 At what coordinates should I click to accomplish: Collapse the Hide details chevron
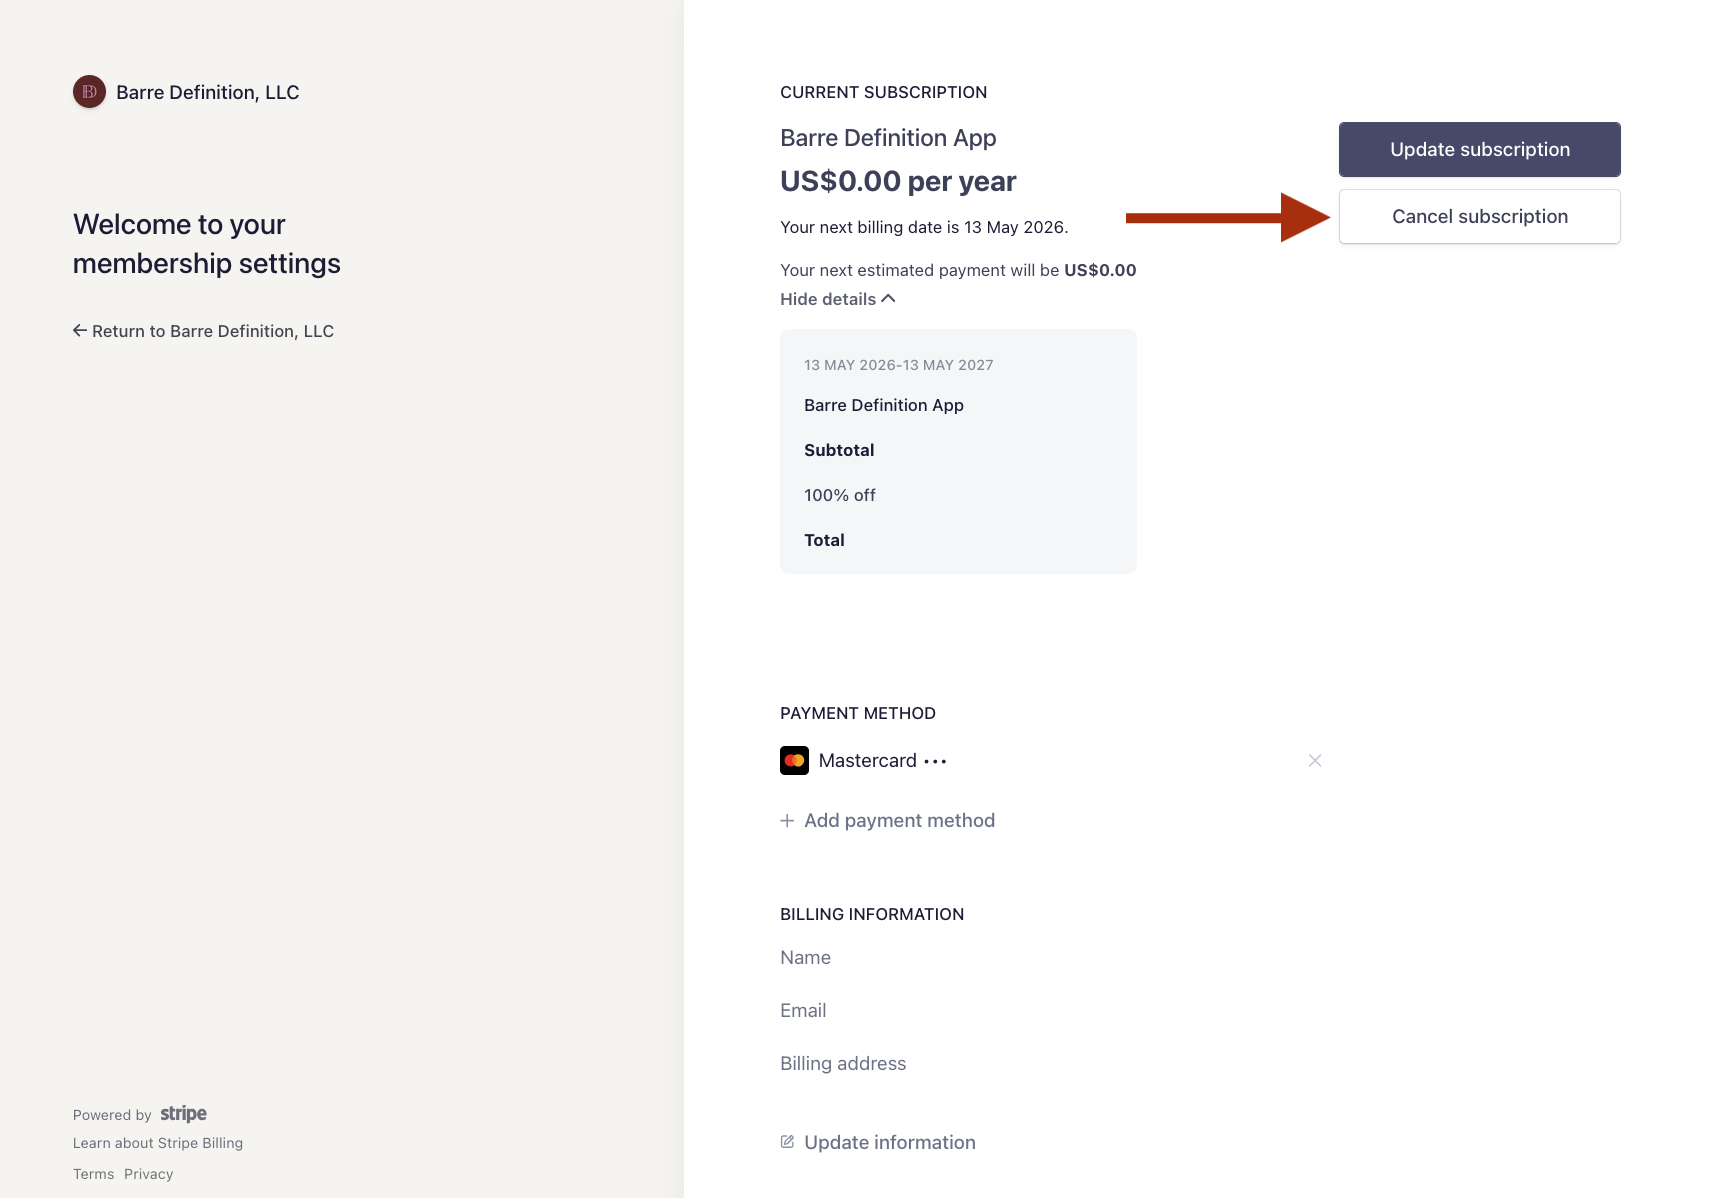coord(888,299)
